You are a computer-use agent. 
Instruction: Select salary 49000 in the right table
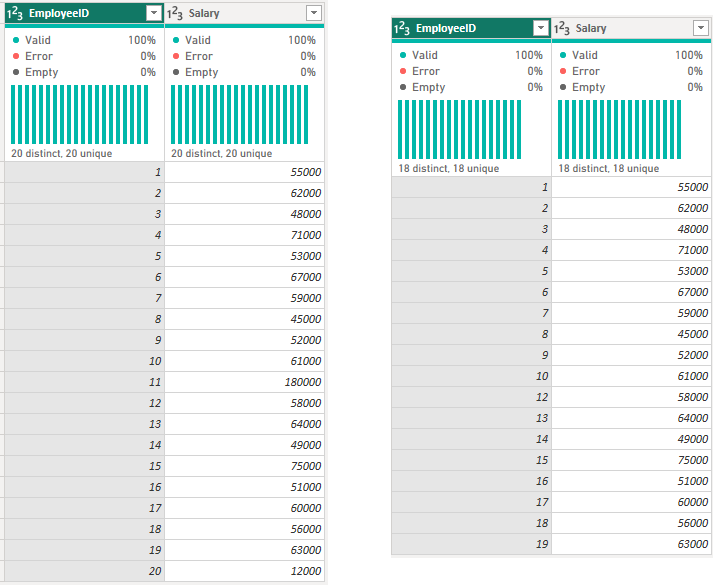point(631,439)
